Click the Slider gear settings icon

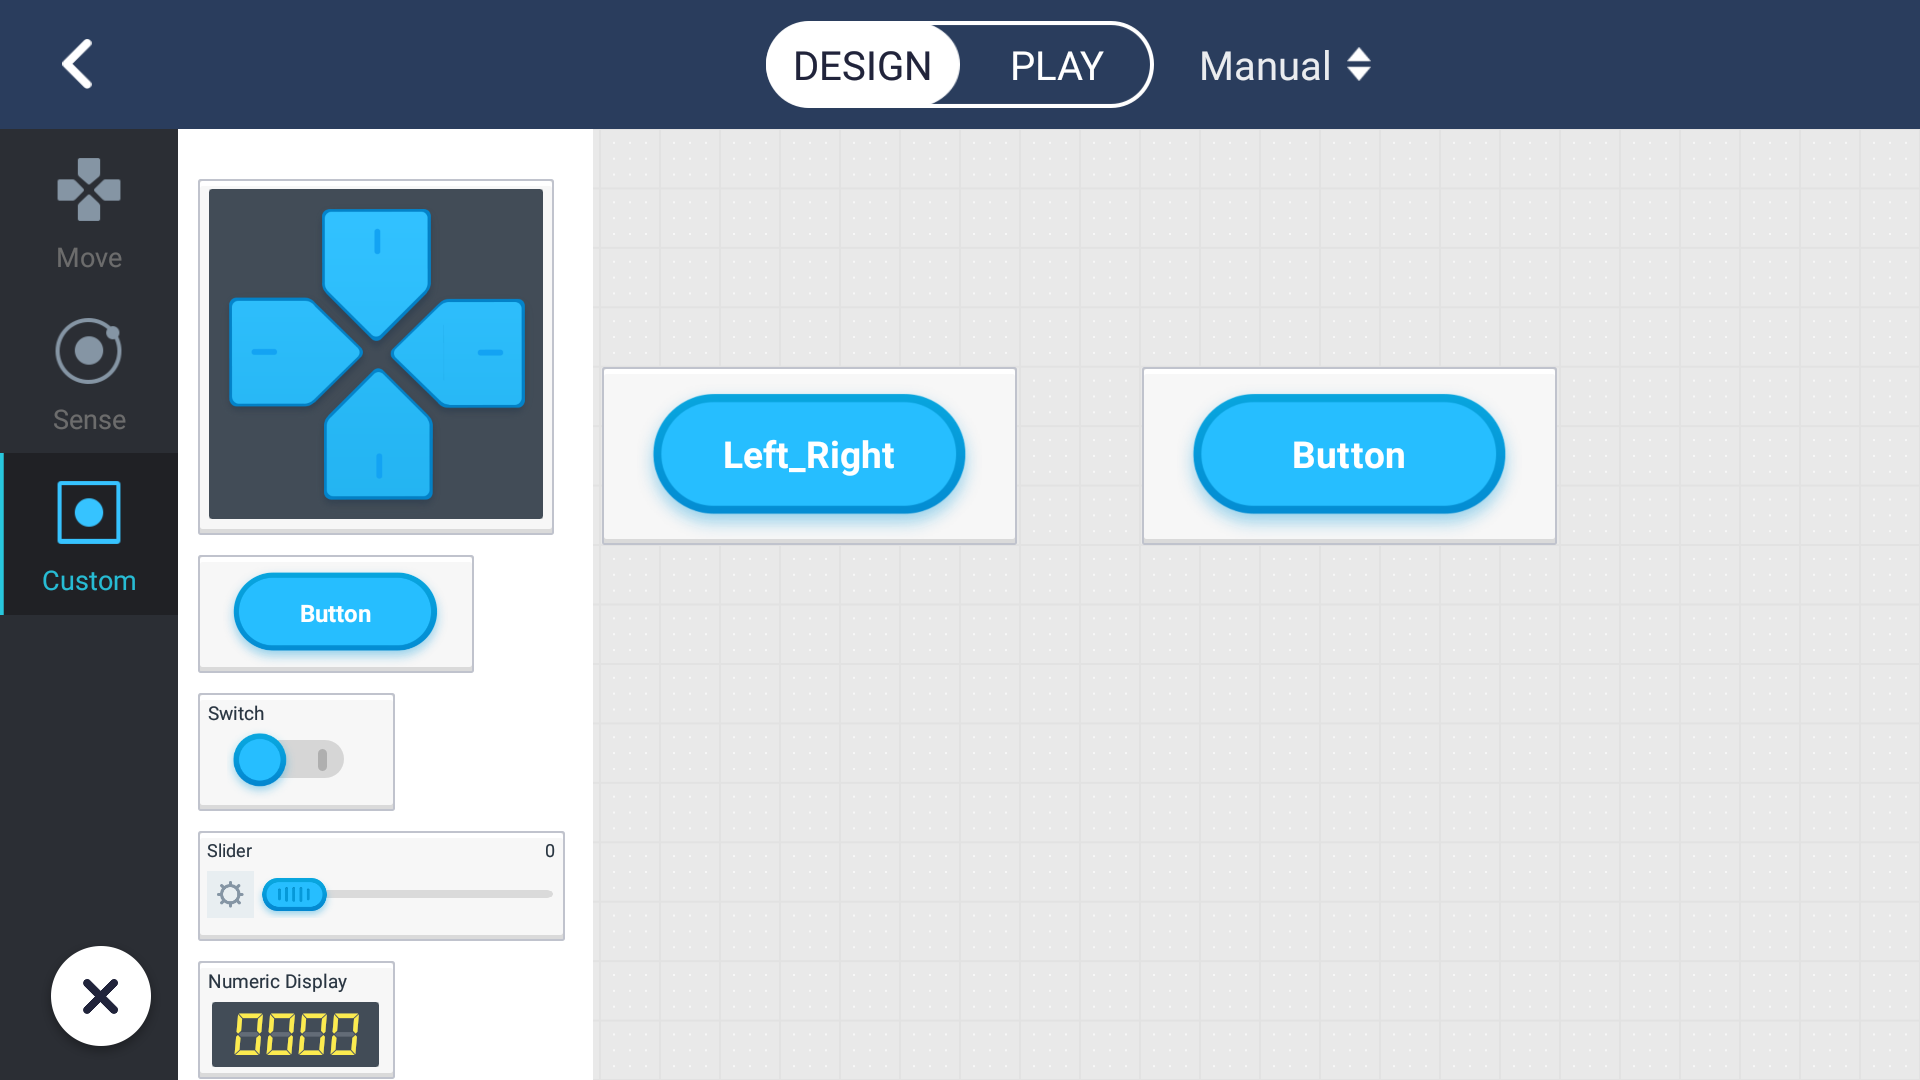(x=230, y=894)
